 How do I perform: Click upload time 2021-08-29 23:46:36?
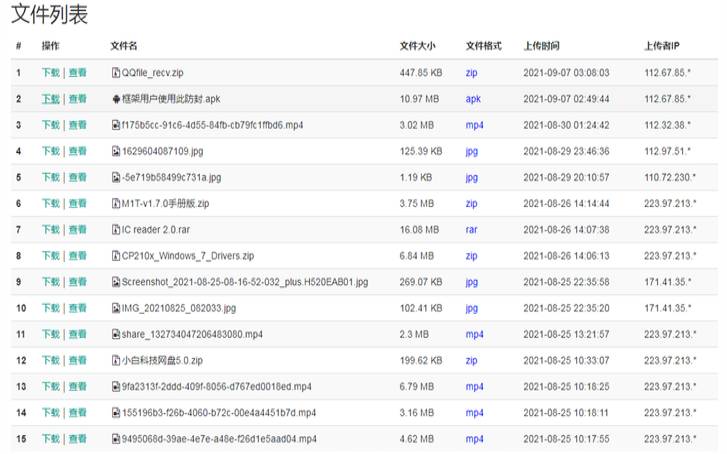(566, 151)
